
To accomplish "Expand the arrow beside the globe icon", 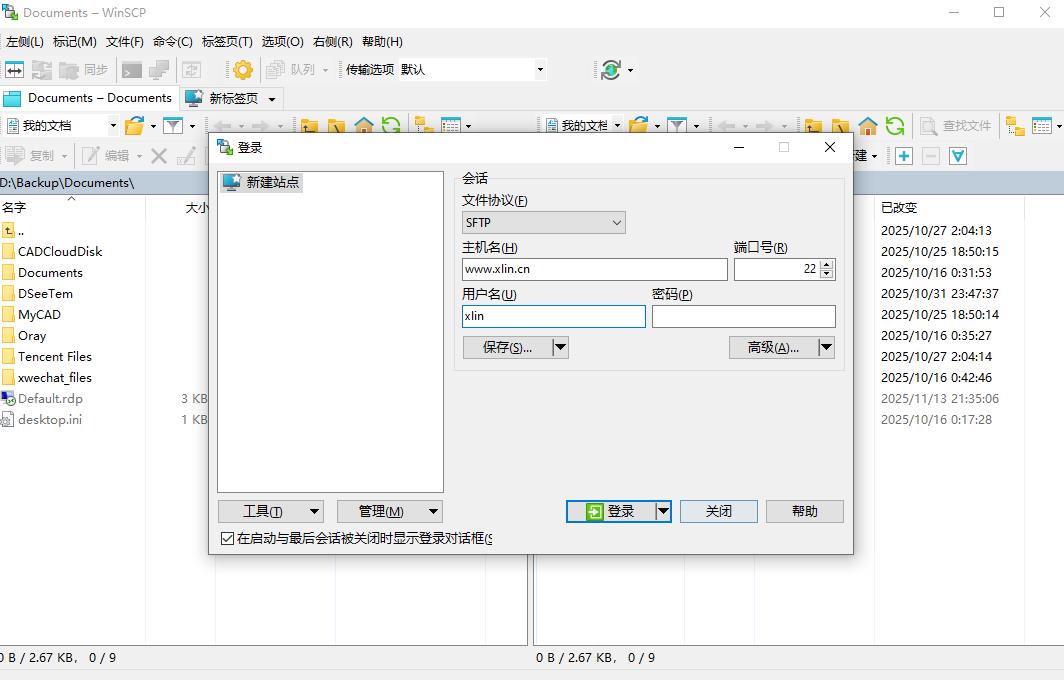I will point(630,70).
